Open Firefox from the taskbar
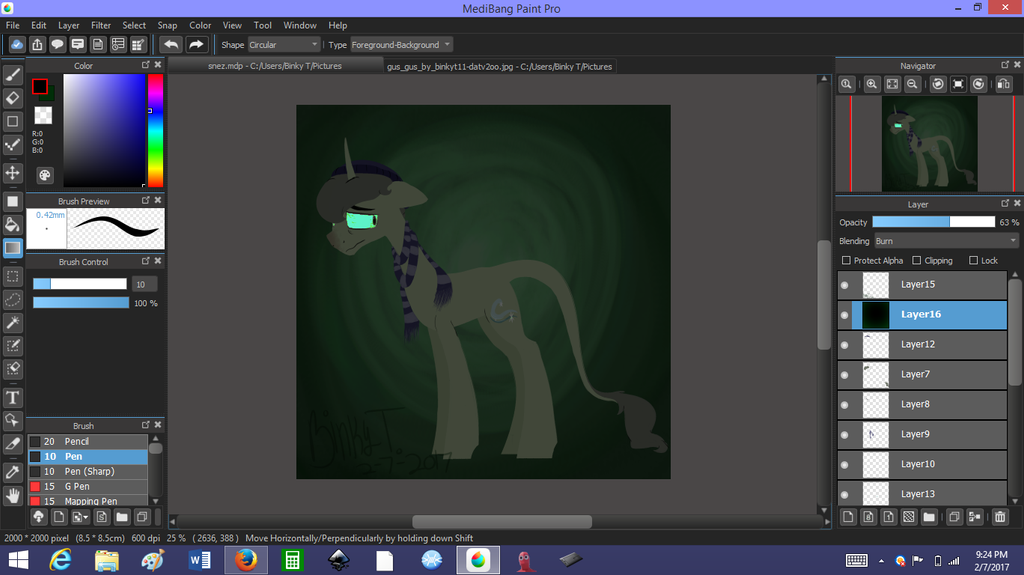 [x=246, y=560]
